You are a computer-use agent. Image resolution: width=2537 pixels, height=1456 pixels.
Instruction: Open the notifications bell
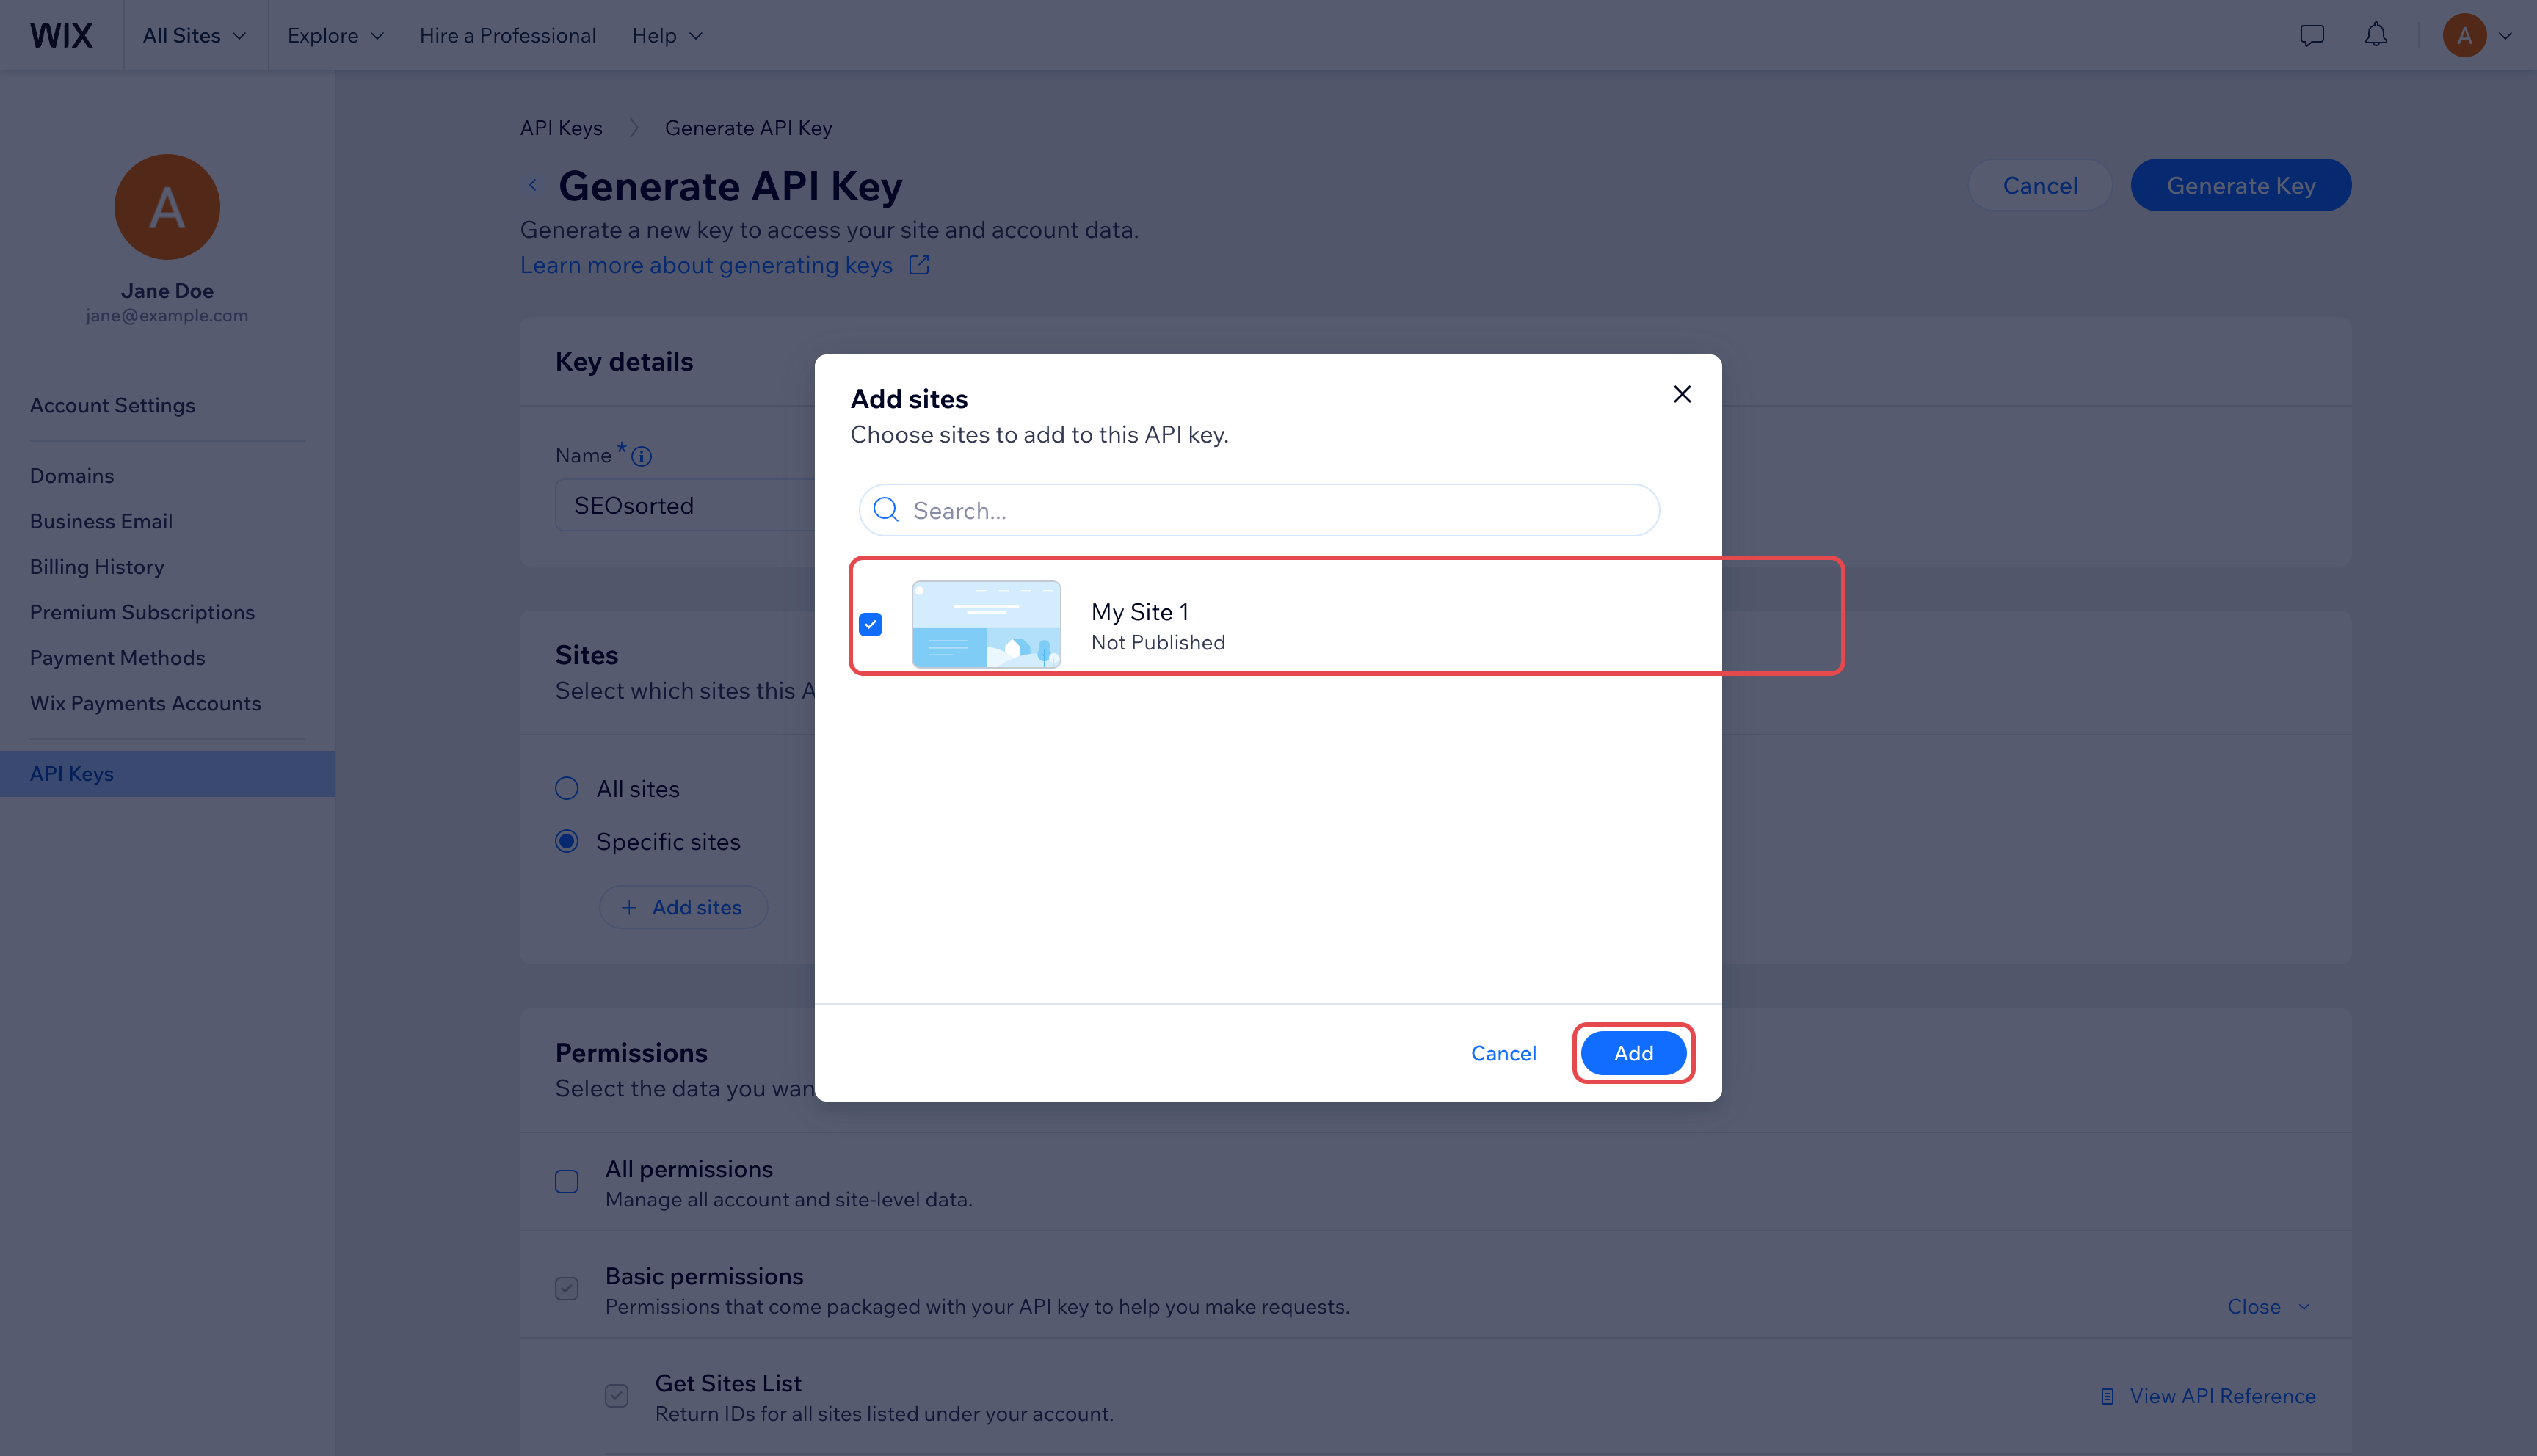point(2376,35)
